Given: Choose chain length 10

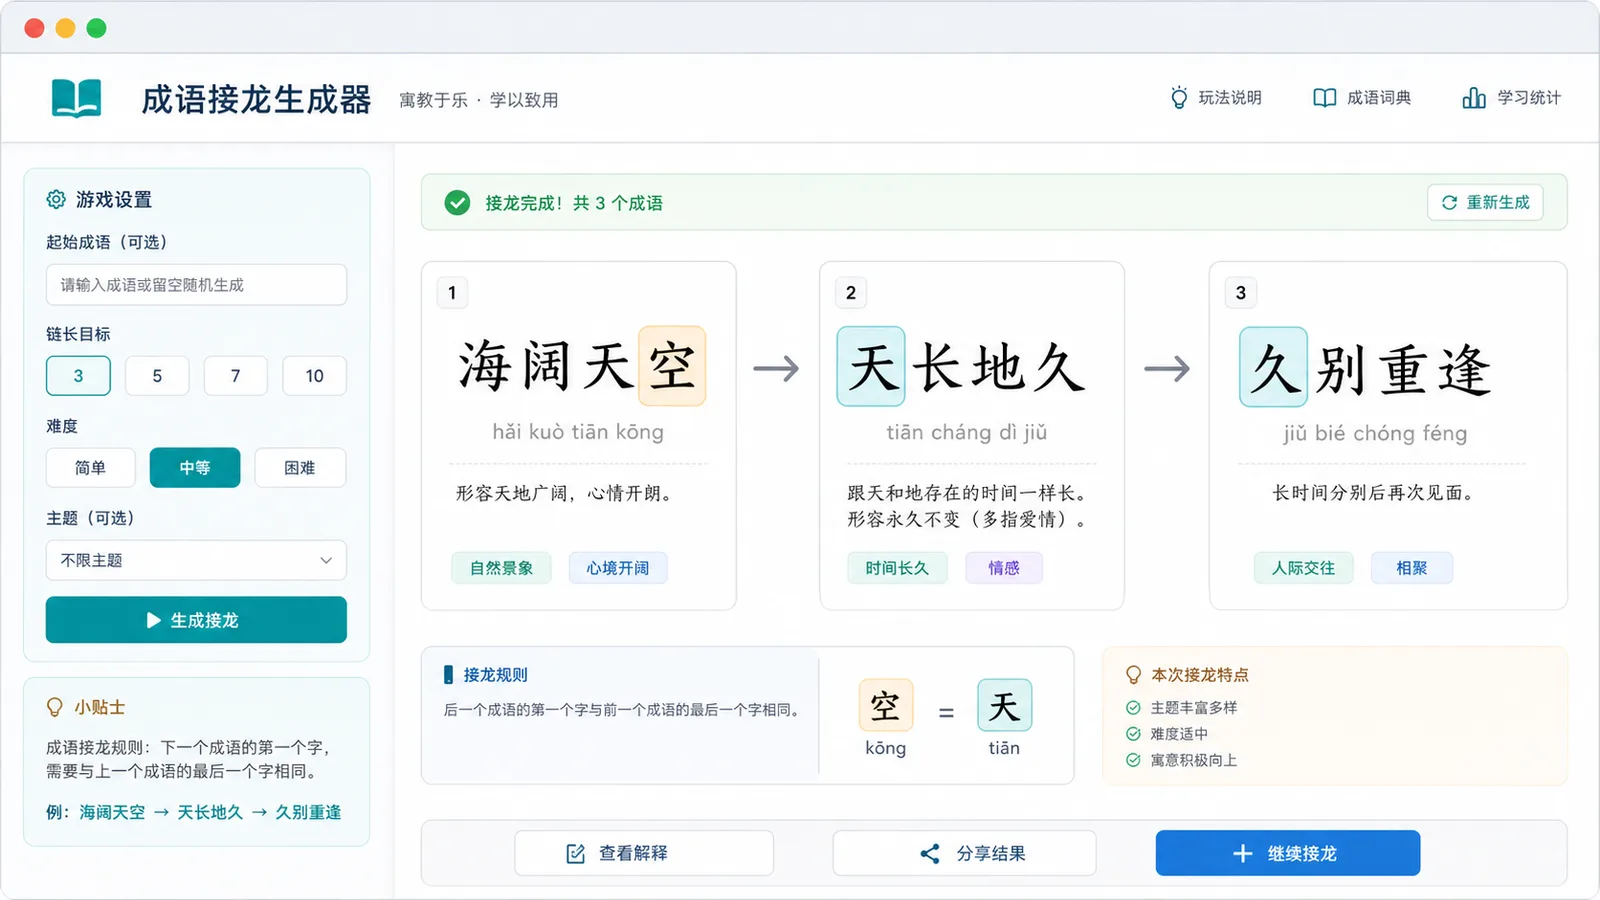Looking at the screenshot, I should pyautogui.click(x=314, y=376).
